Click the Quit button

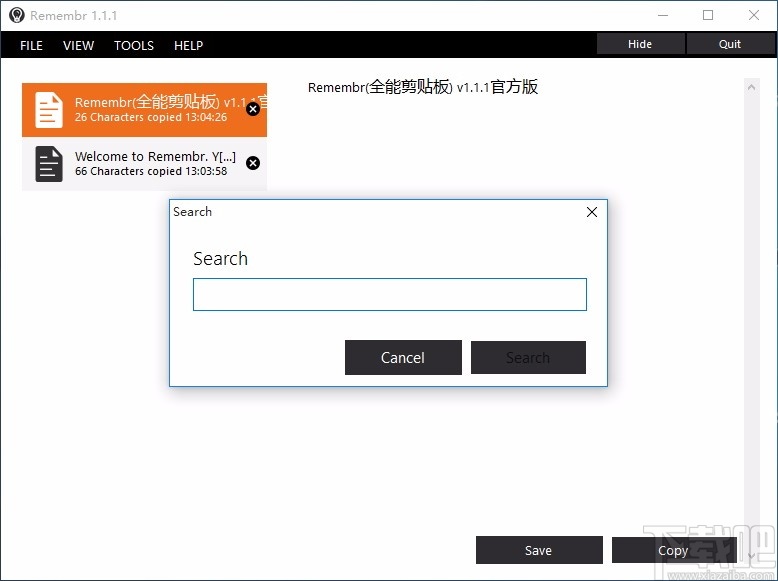pos(730,44)
